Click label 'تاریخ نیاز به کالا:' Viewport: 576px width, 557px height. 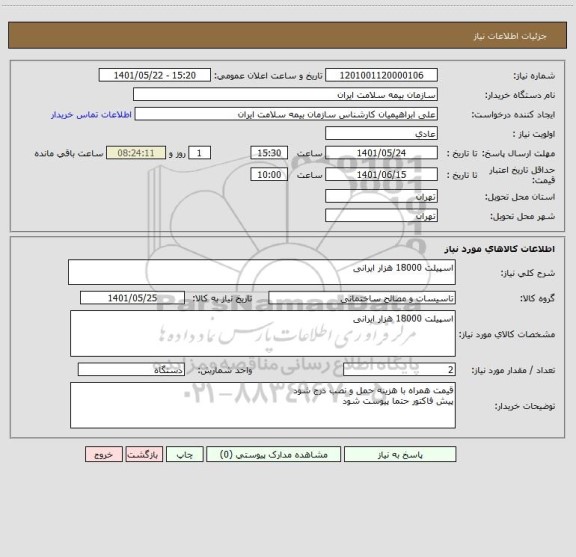(223, 298)
